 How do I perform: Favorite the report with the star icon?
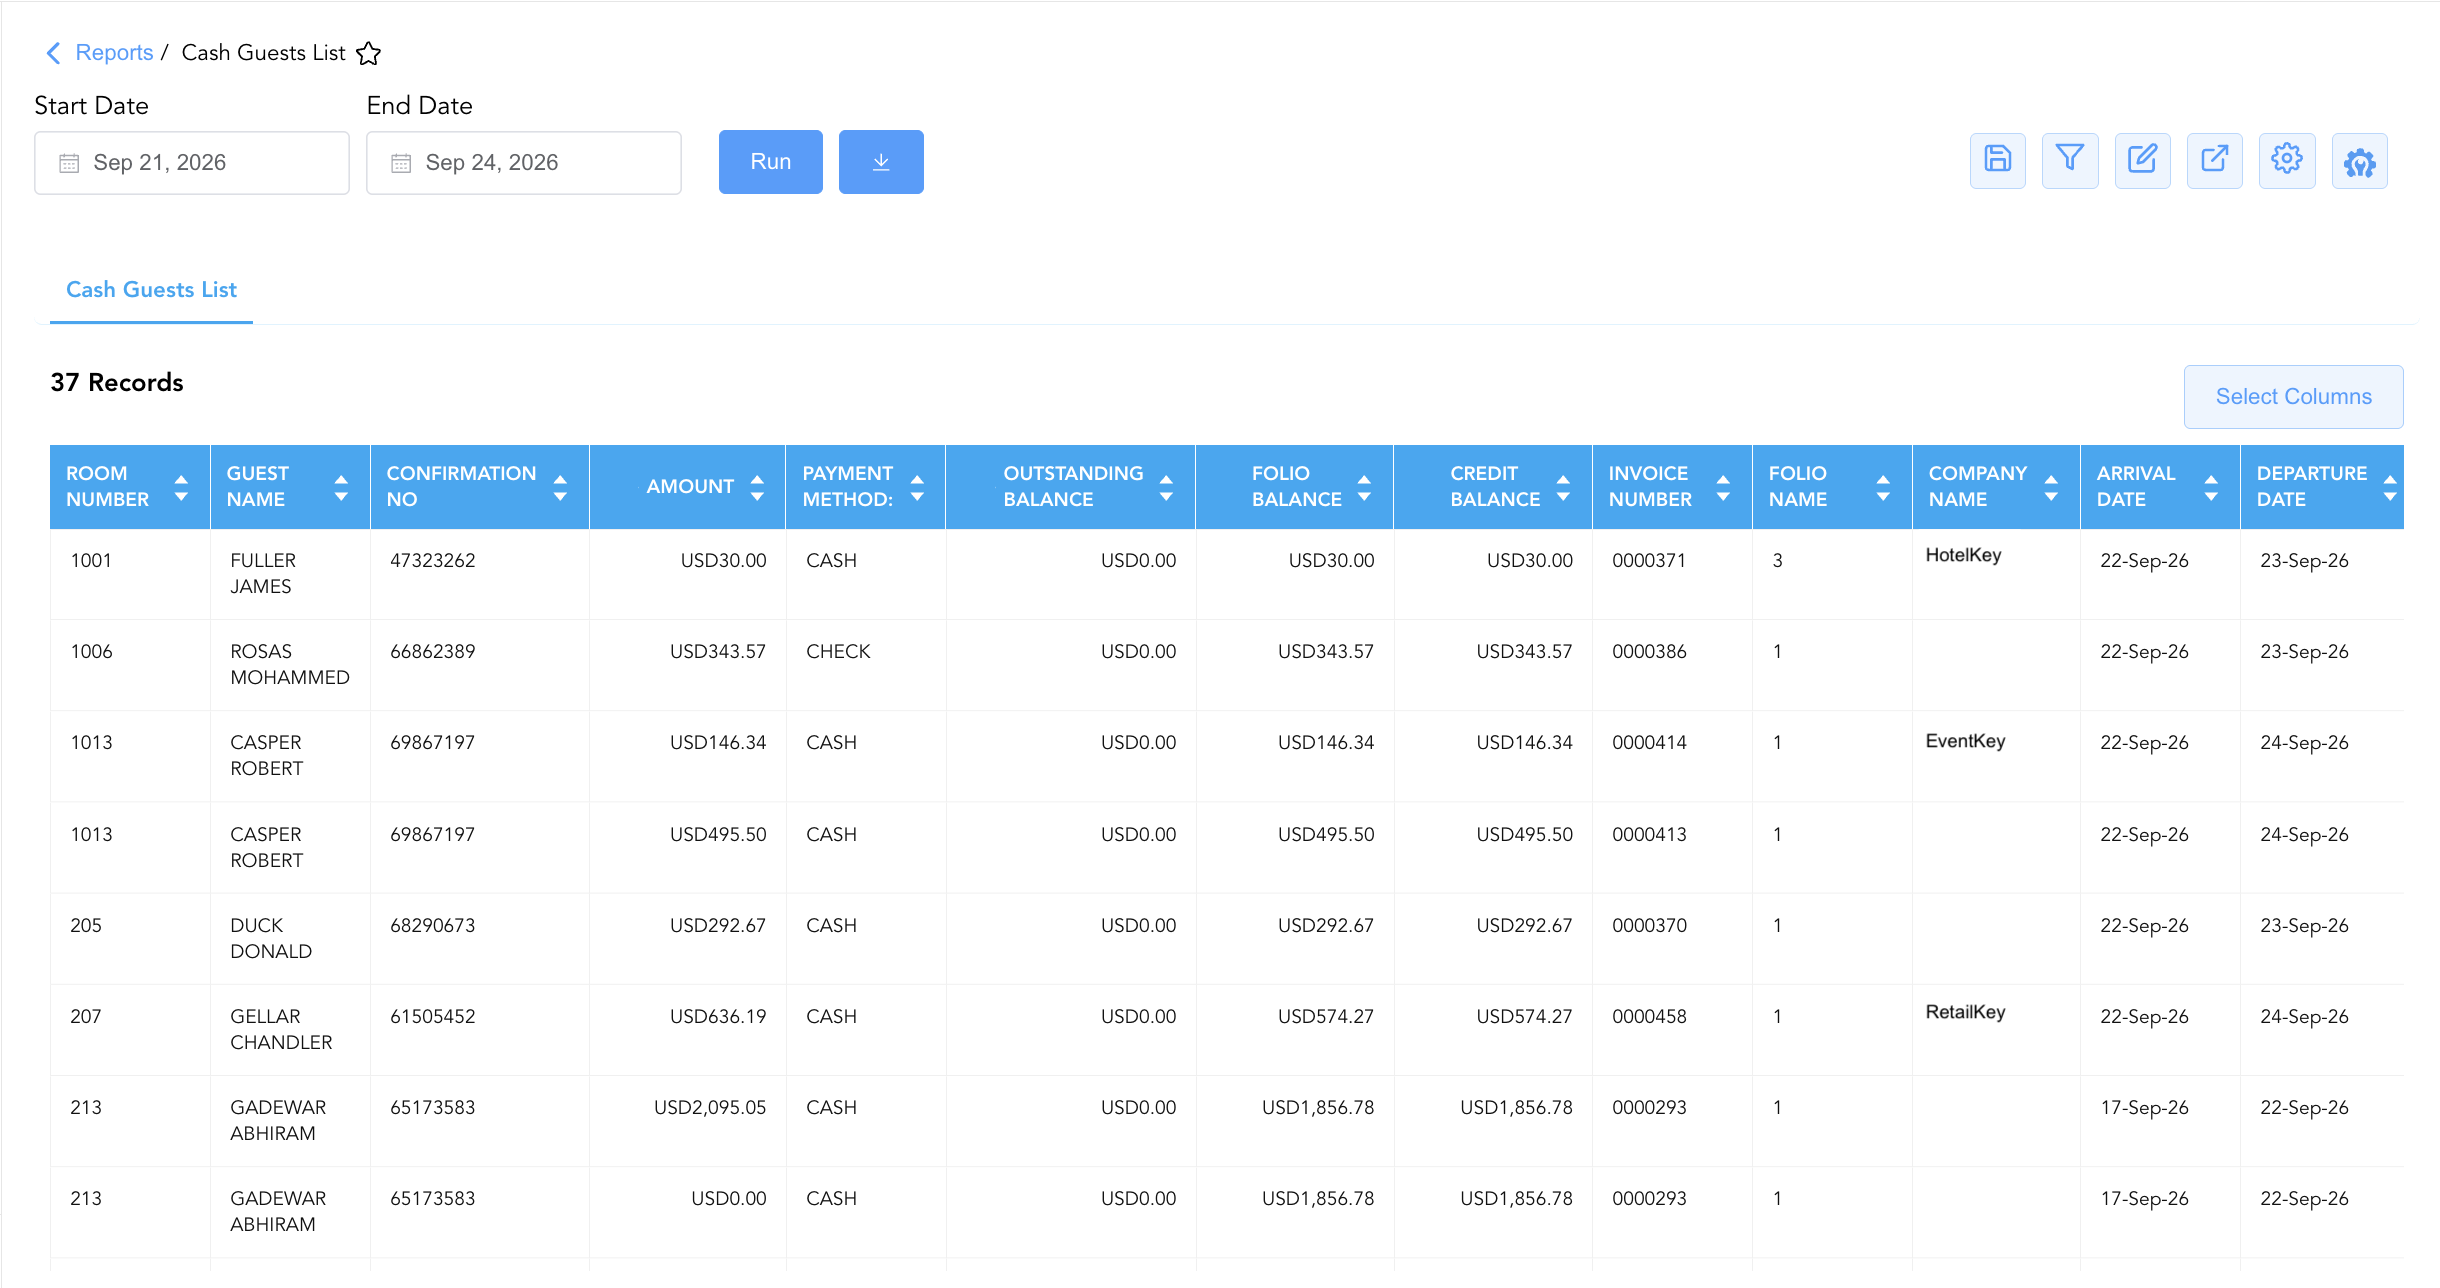369,53
